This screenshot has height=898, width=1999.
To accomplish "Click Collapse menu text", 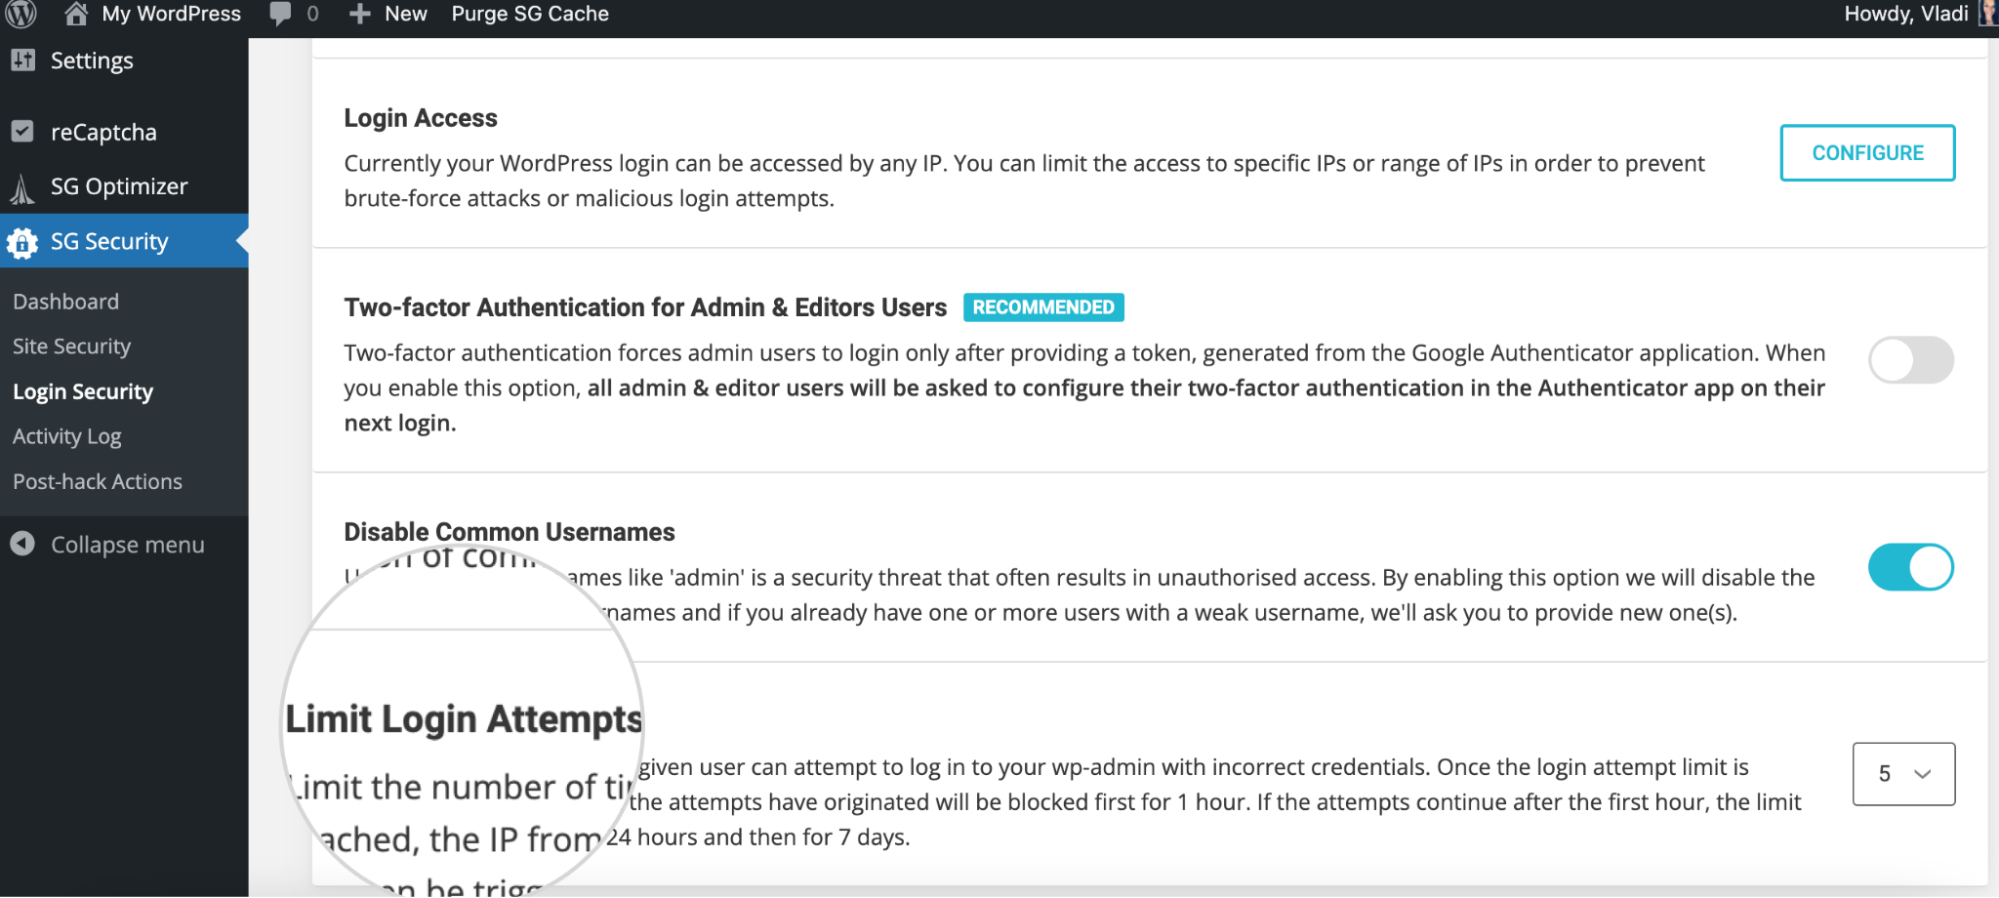I will pyautogui.click(x=128, y=545).
